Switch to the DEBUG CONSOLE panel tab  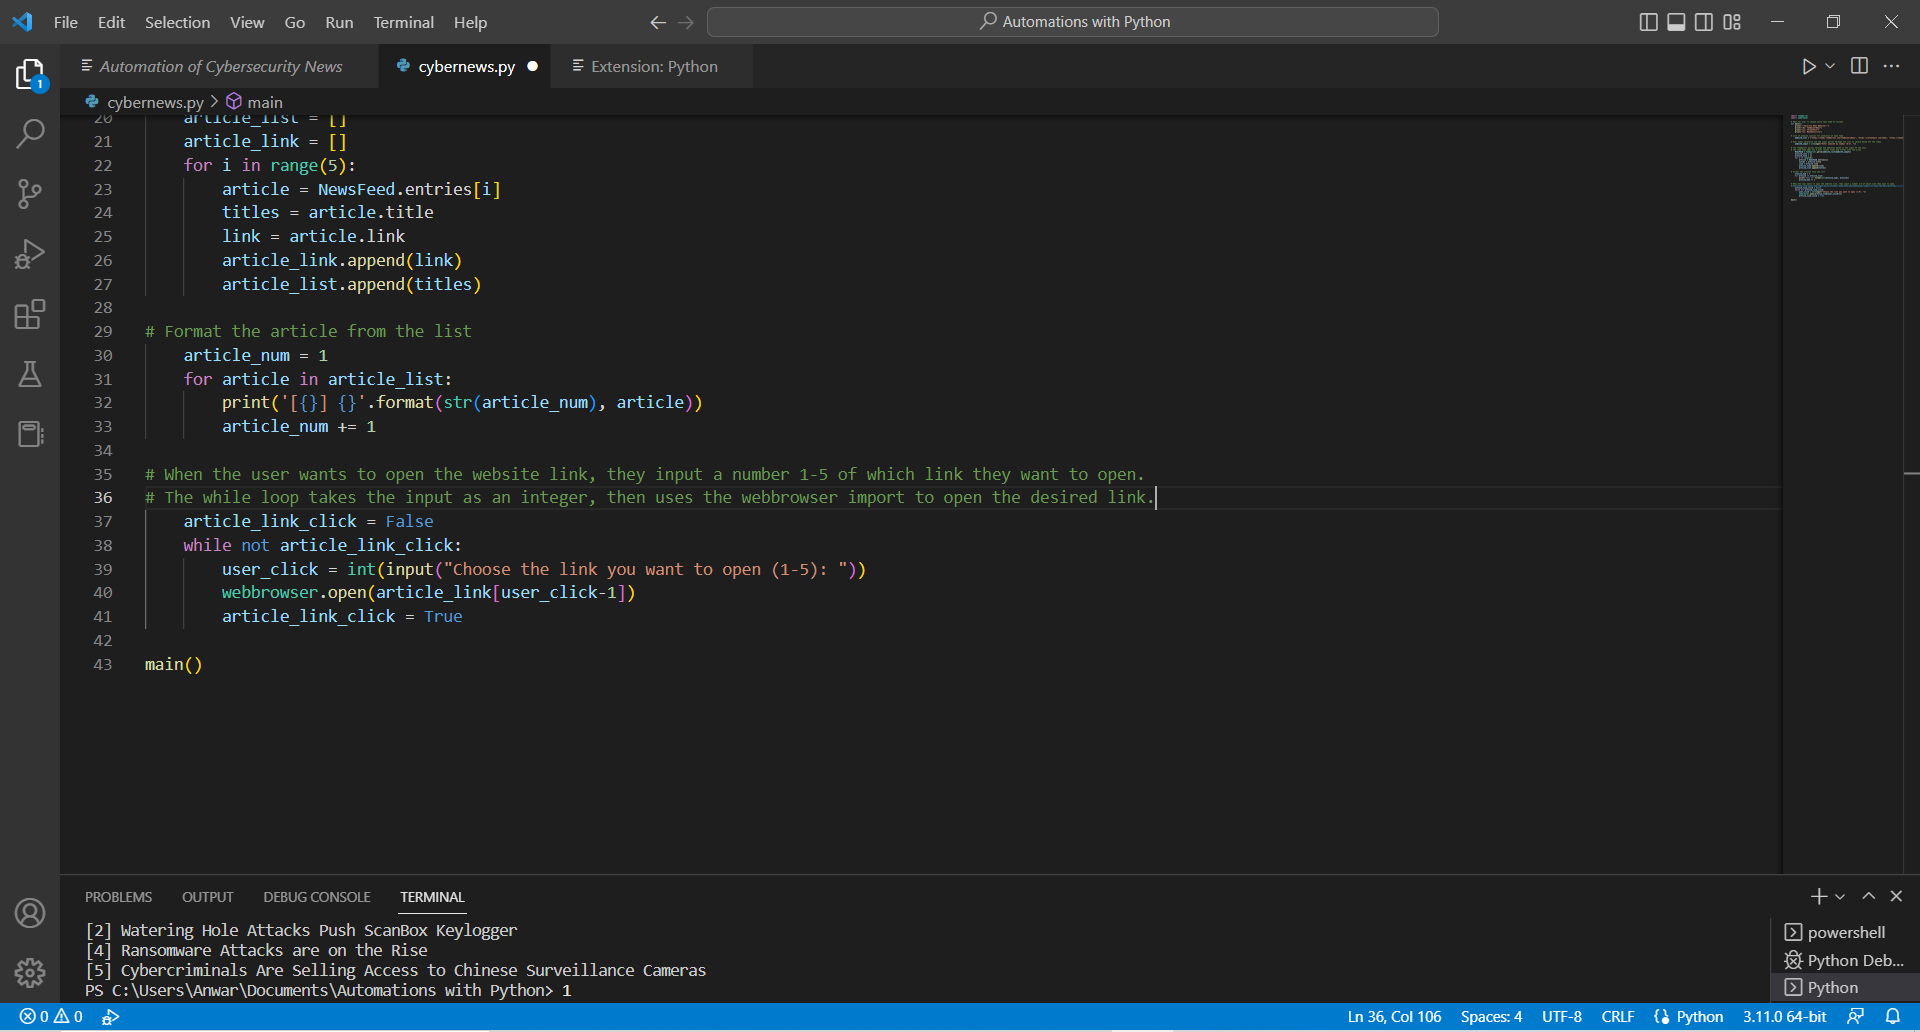317,897
